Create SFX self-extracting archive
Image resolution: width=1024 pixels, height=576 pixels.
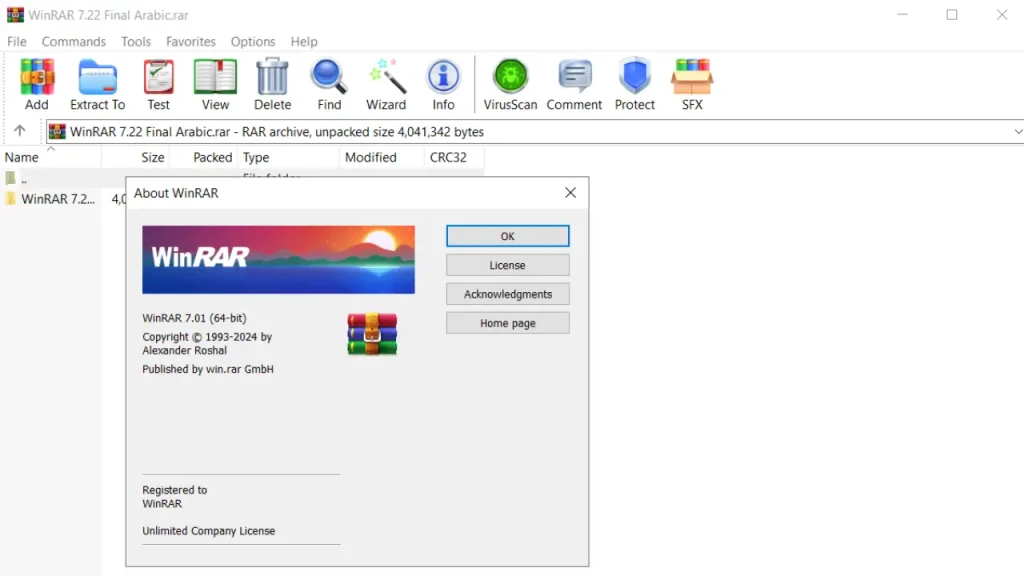point(692,84)
